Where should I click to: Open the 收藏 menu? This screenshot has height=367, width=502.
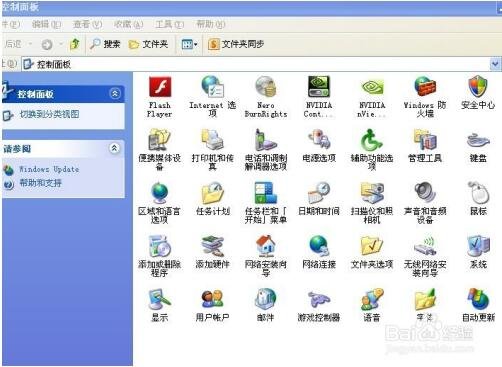click(128, 24)
